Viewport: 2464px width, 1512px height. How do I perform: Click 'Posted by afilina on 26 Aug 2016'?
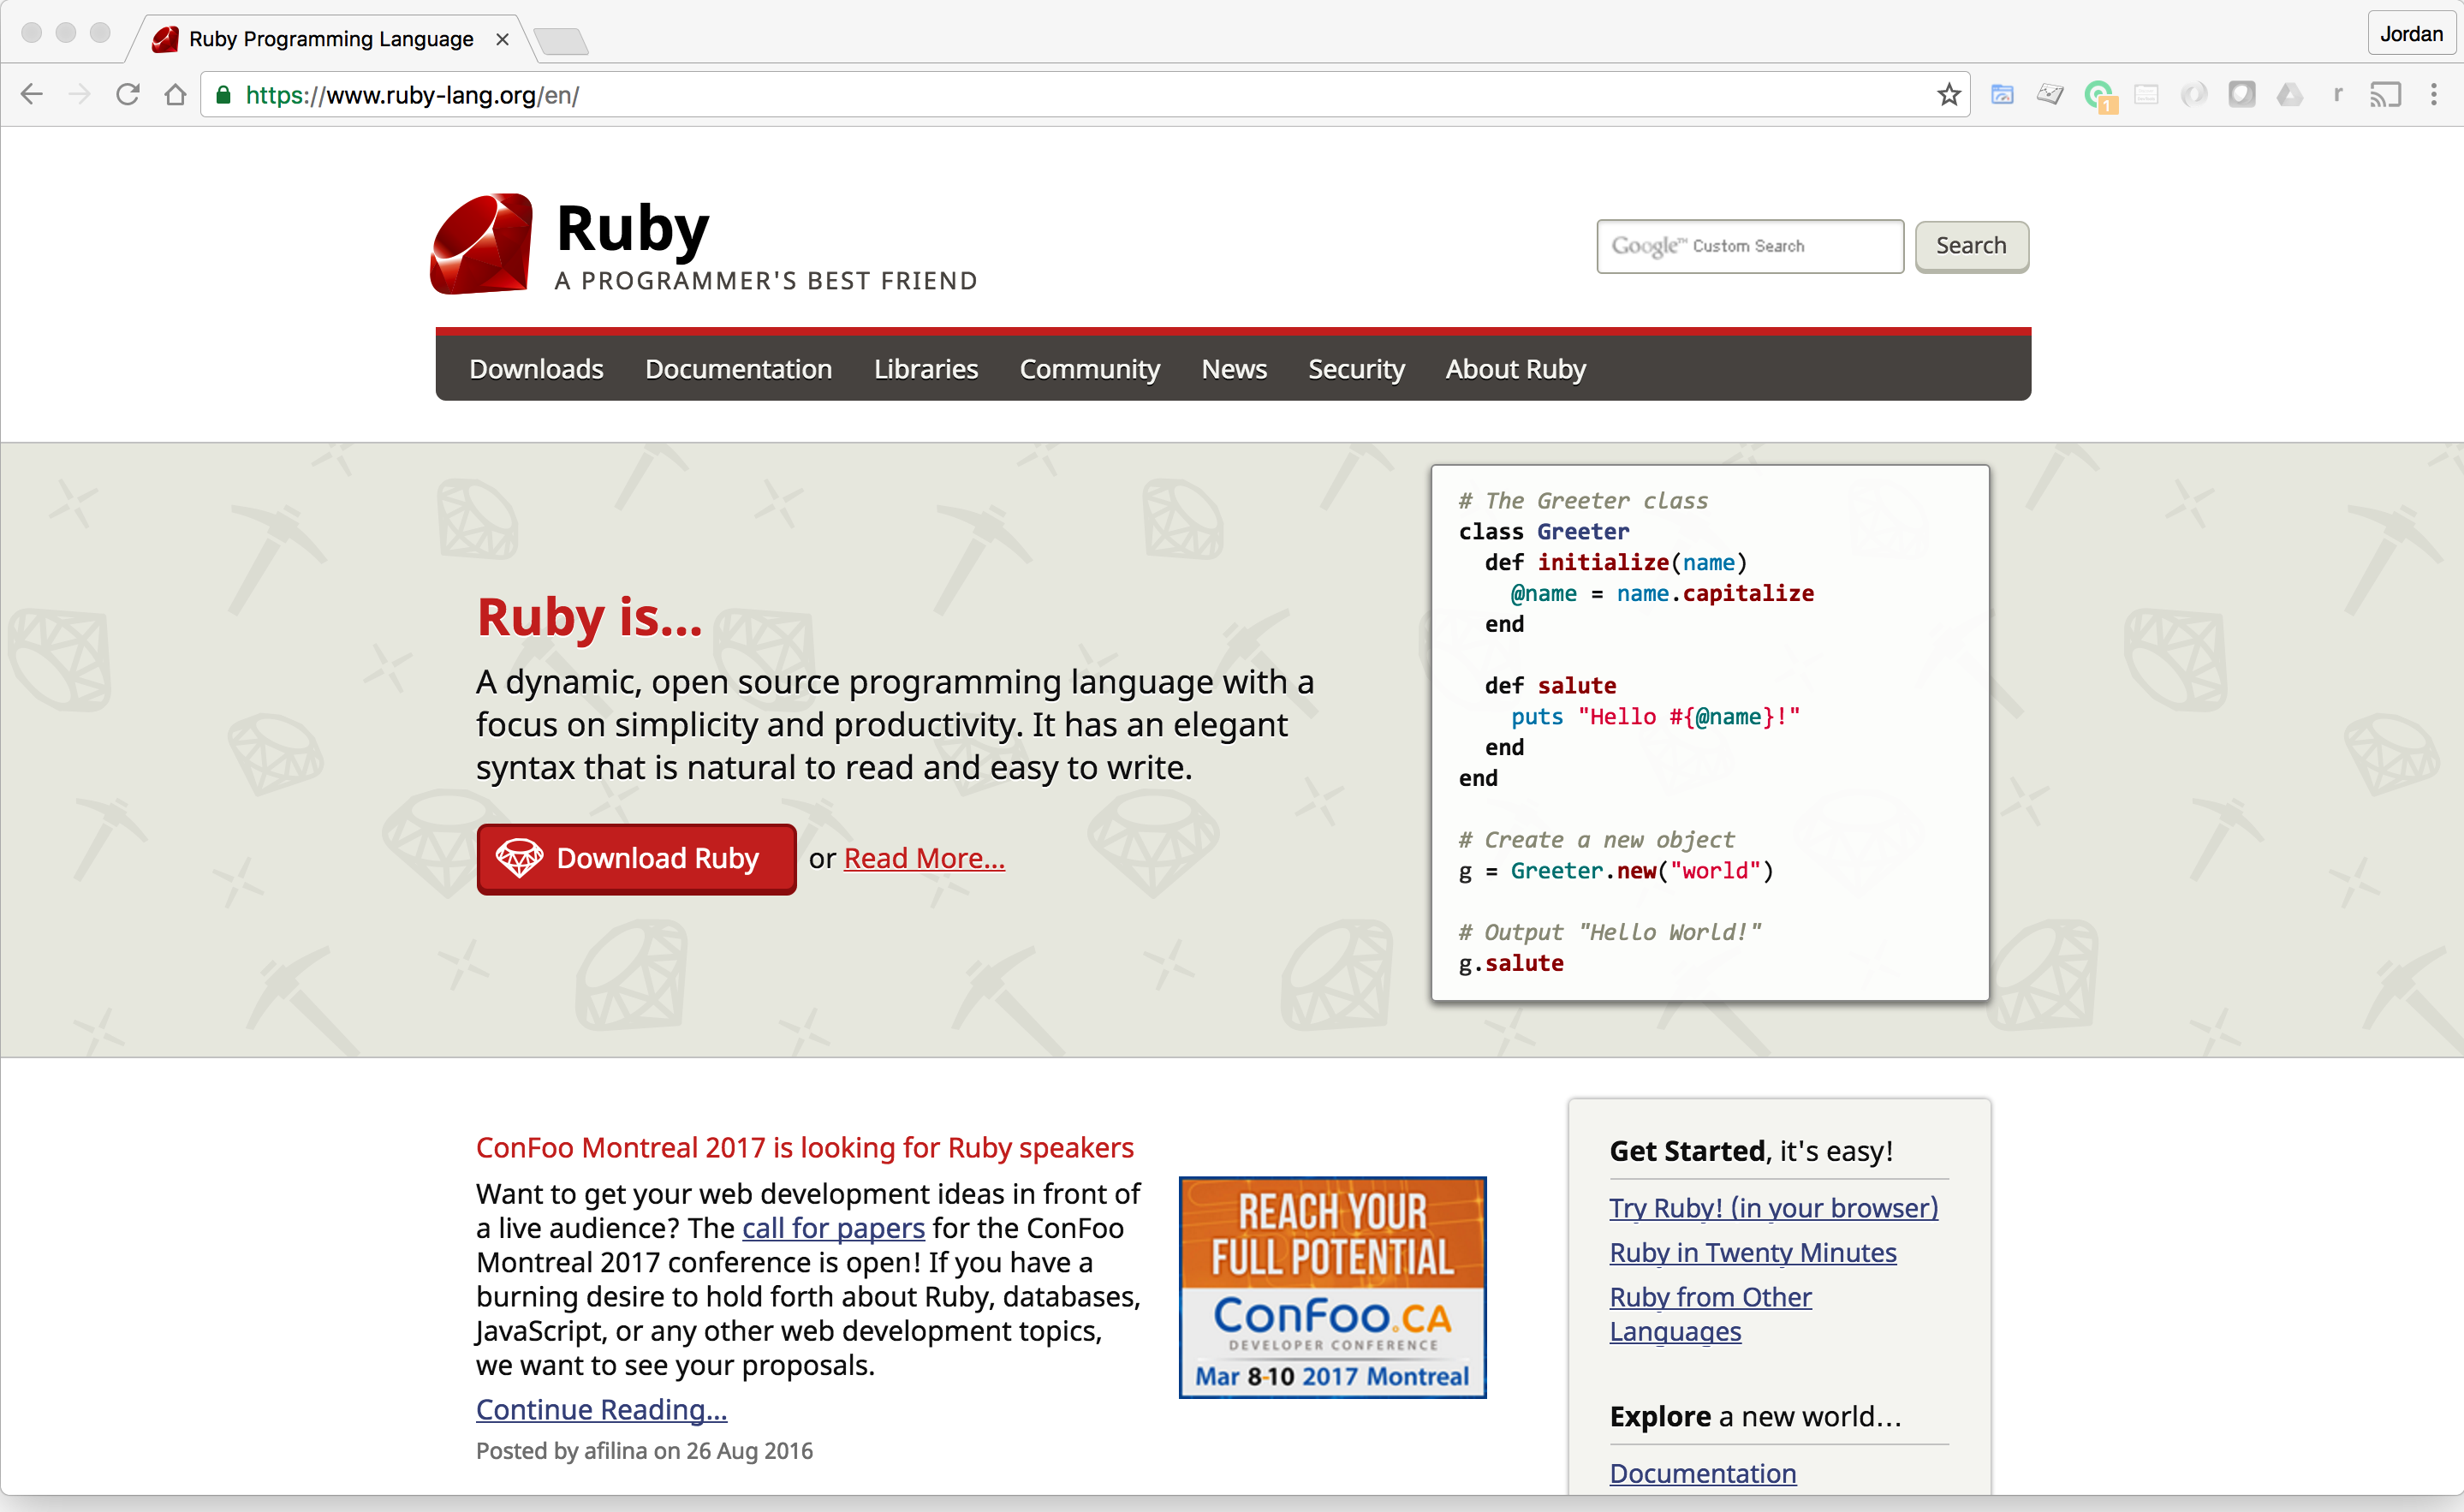(644, 1451)
